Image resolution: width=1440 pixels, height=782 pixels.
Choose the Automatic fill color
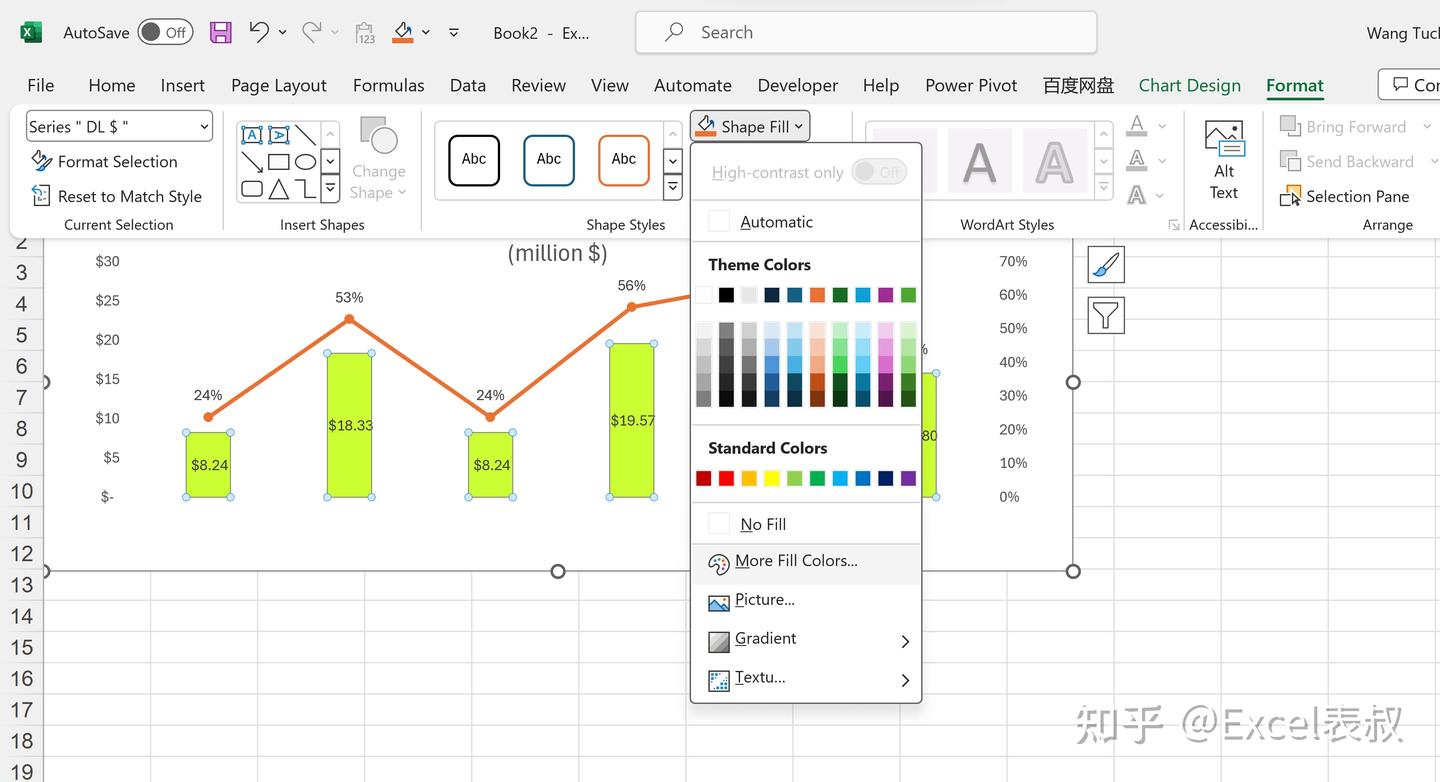tap(806, 222)
